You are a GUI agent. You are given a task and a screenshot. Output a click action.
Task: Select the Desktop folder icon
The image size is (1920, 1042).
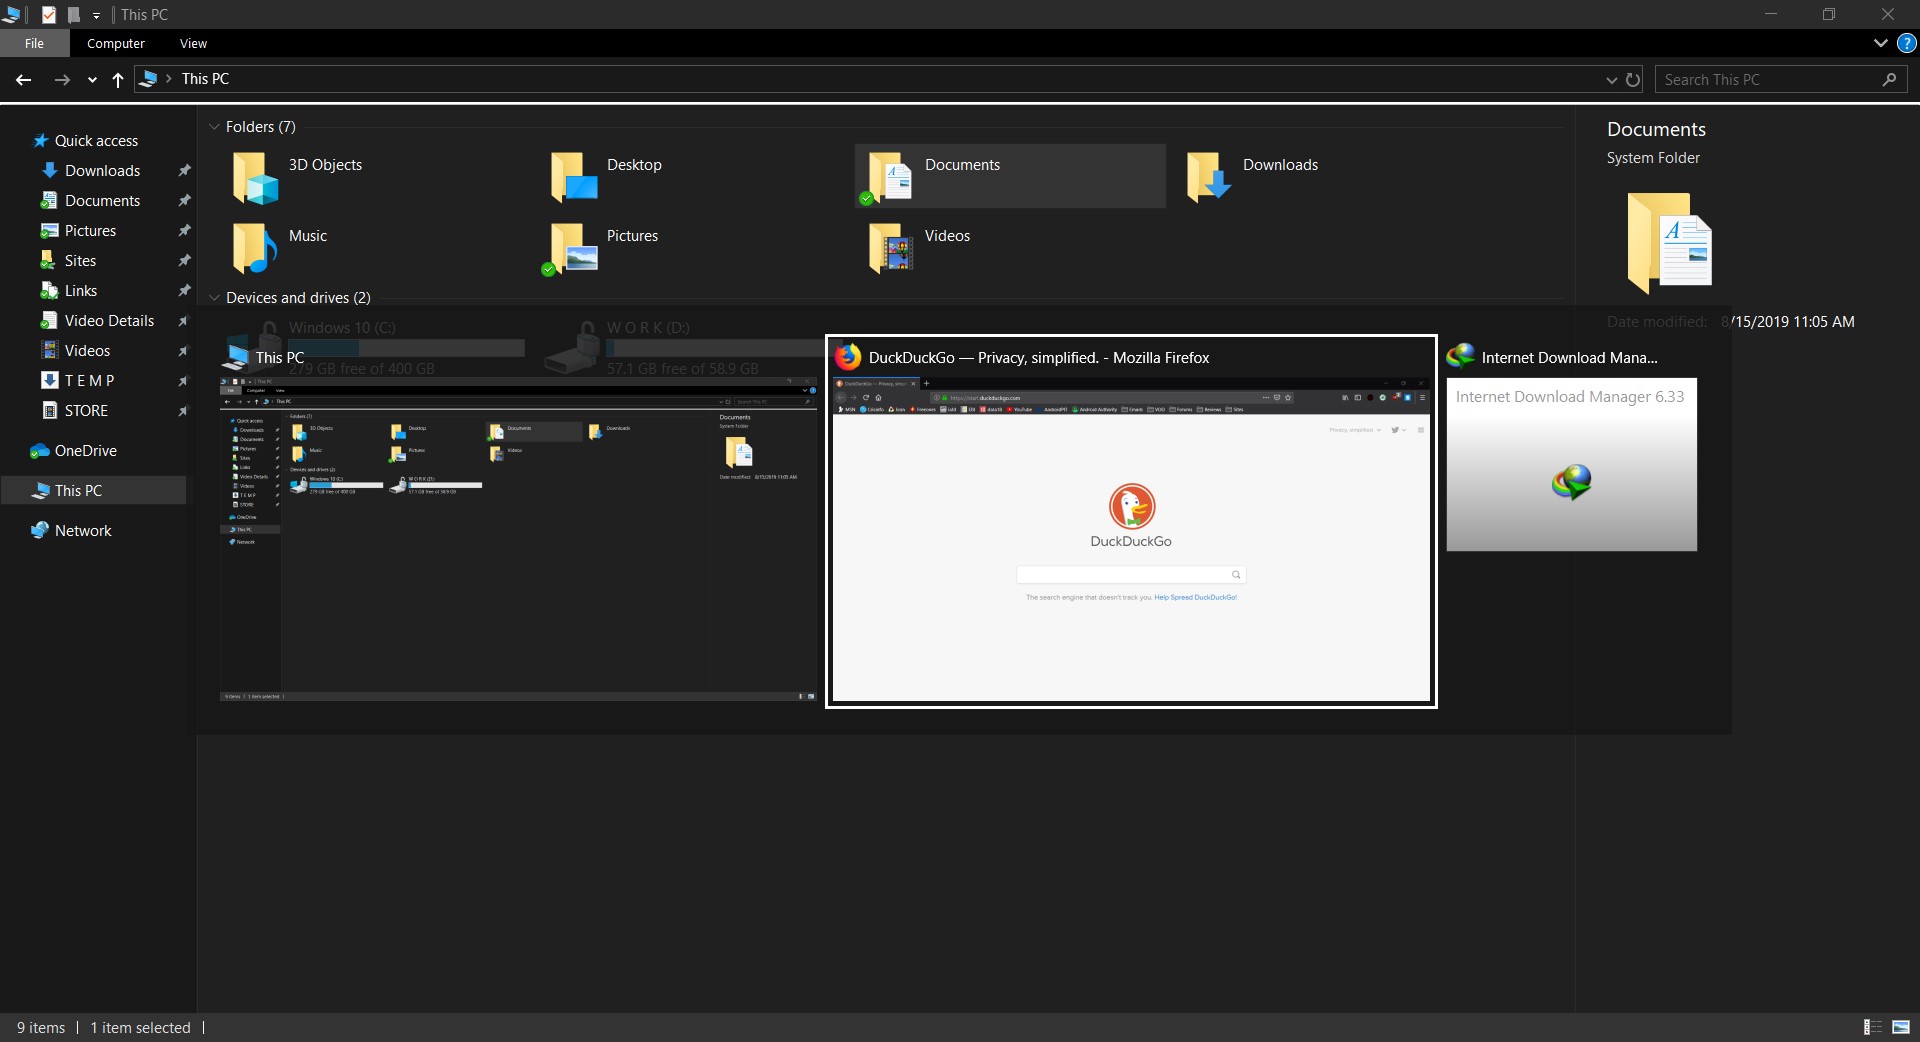(573, 177)
